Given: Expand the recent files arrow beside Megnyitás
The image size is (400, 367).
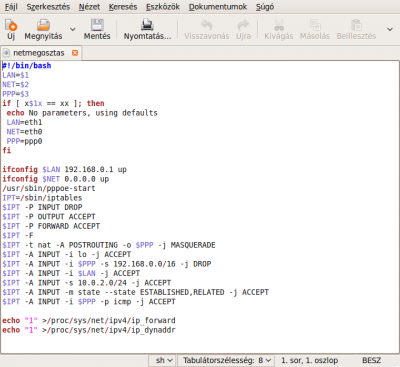Looking at the screenshot, I should point(72,30).
